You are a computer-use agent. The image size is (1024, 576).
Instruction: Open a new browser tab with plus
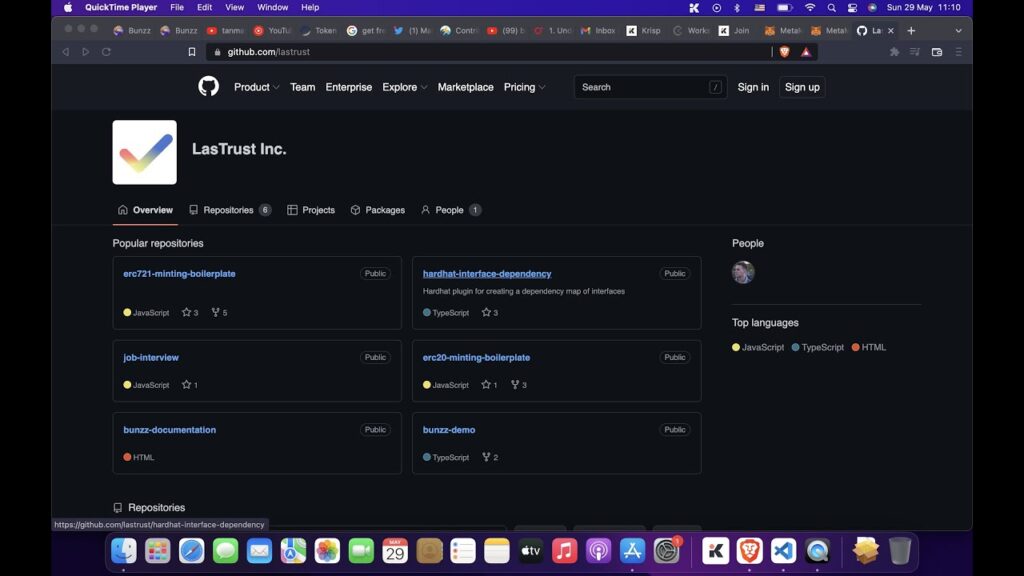click(911, 31)
